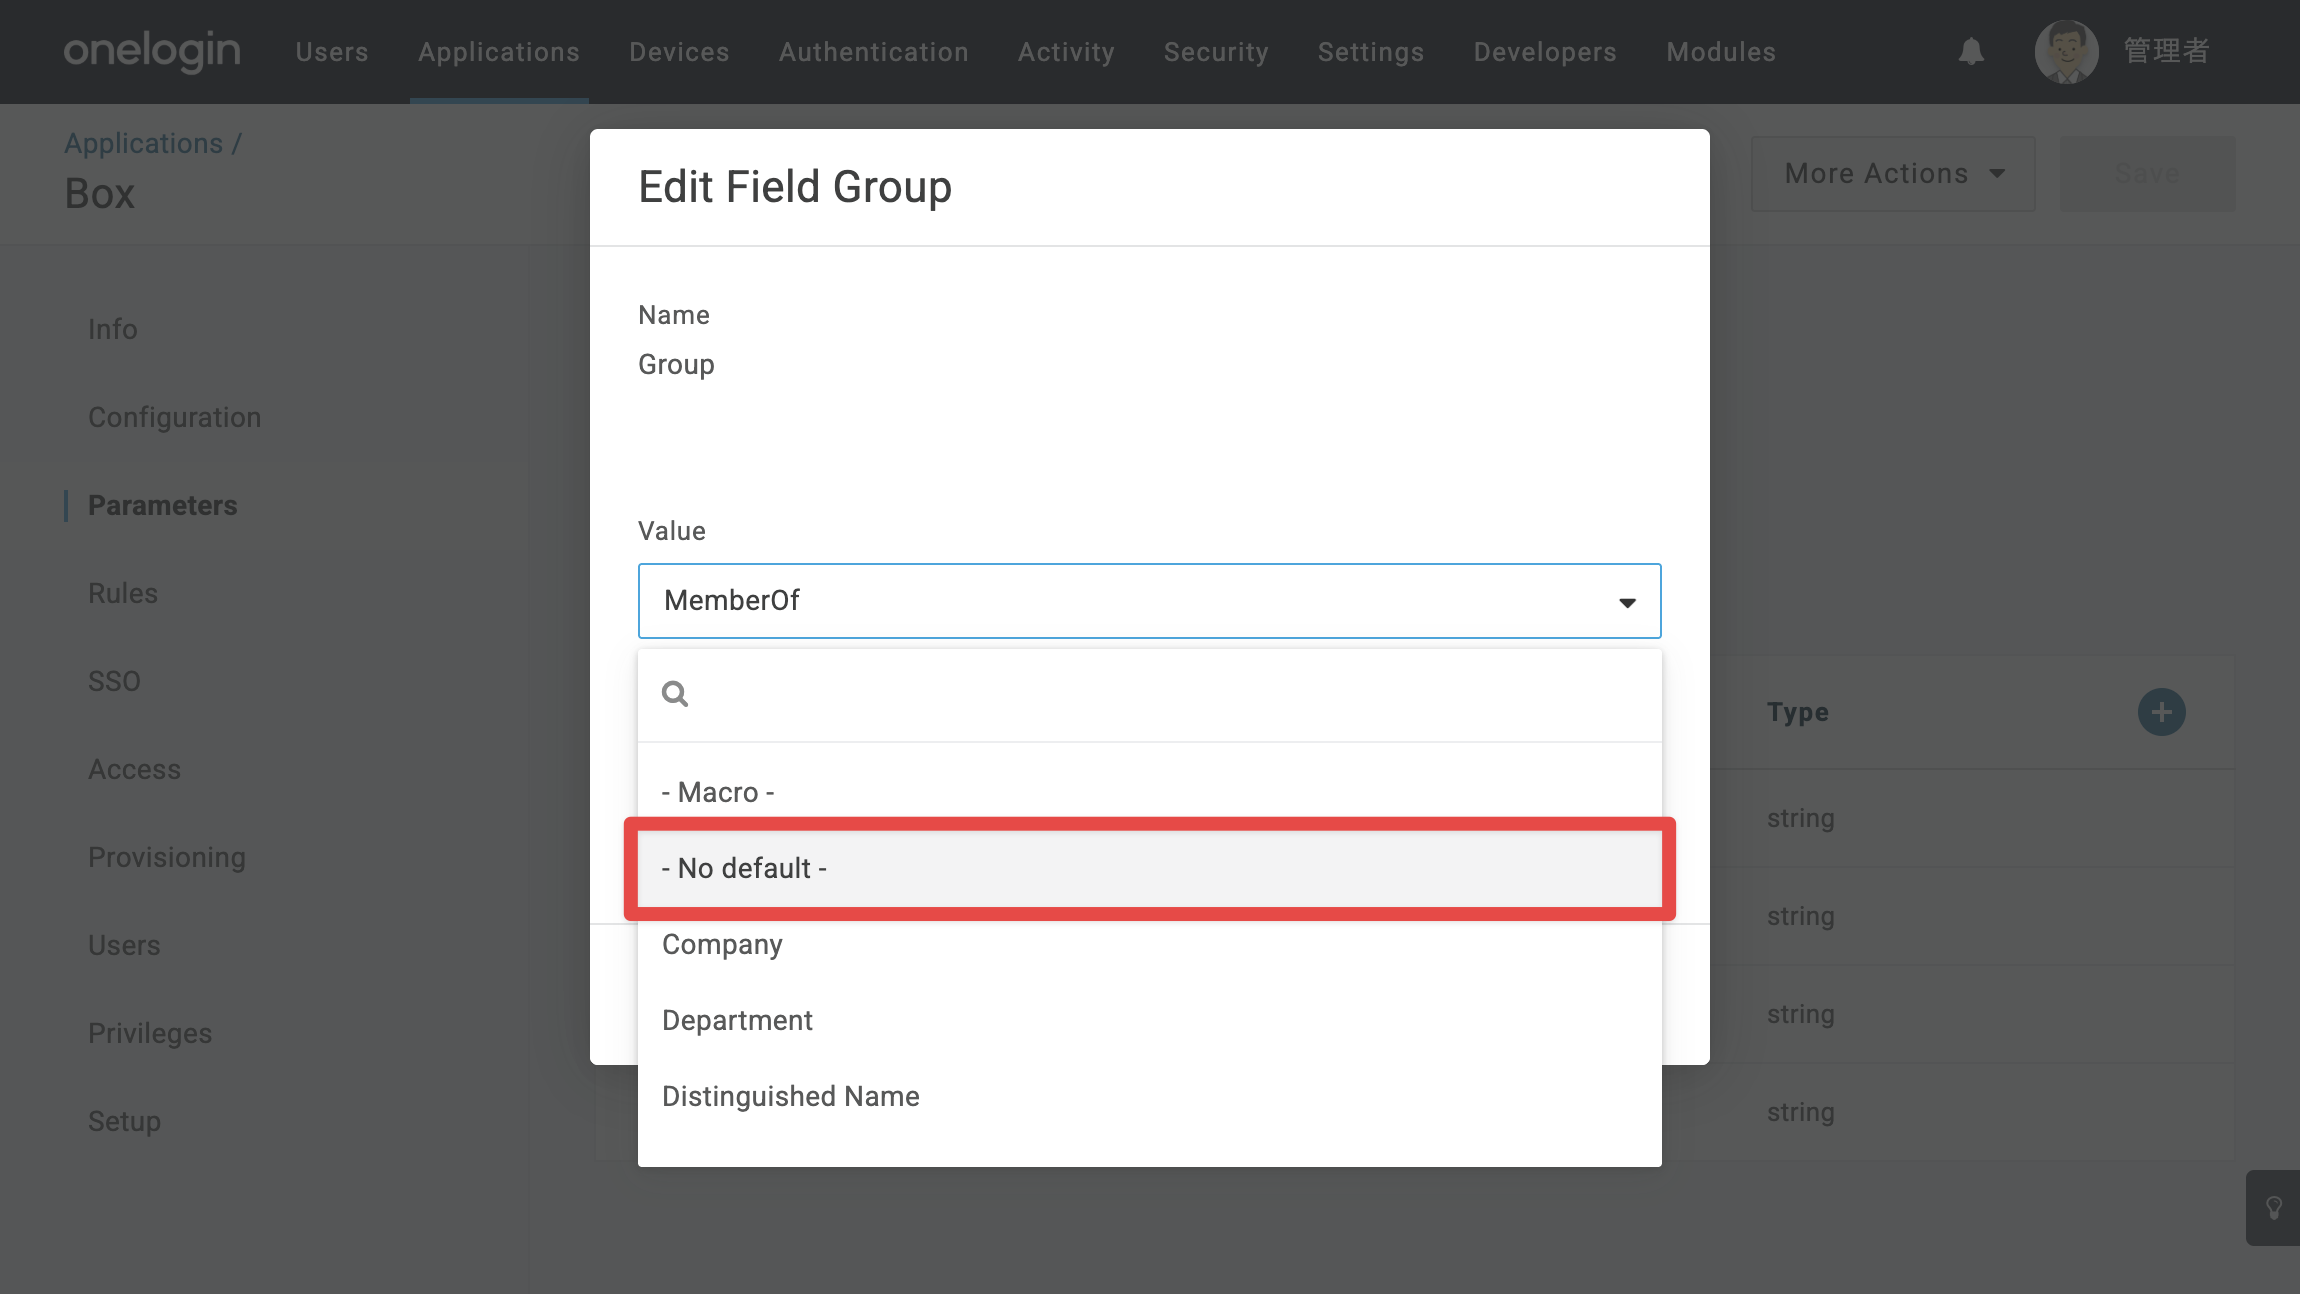This screenshot has height=1294, width=2300.
Task: Click the lightbulb help icon
Action: [x=2274, y=1208]
